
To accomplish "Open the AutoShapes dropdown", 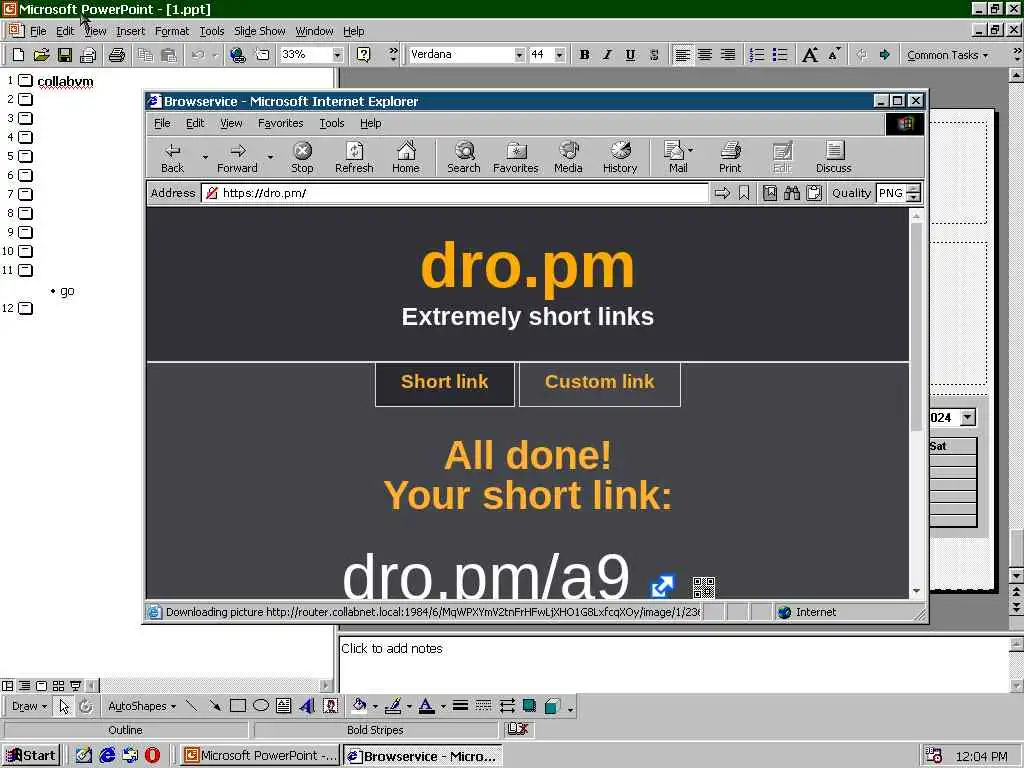I will [142, 706].
